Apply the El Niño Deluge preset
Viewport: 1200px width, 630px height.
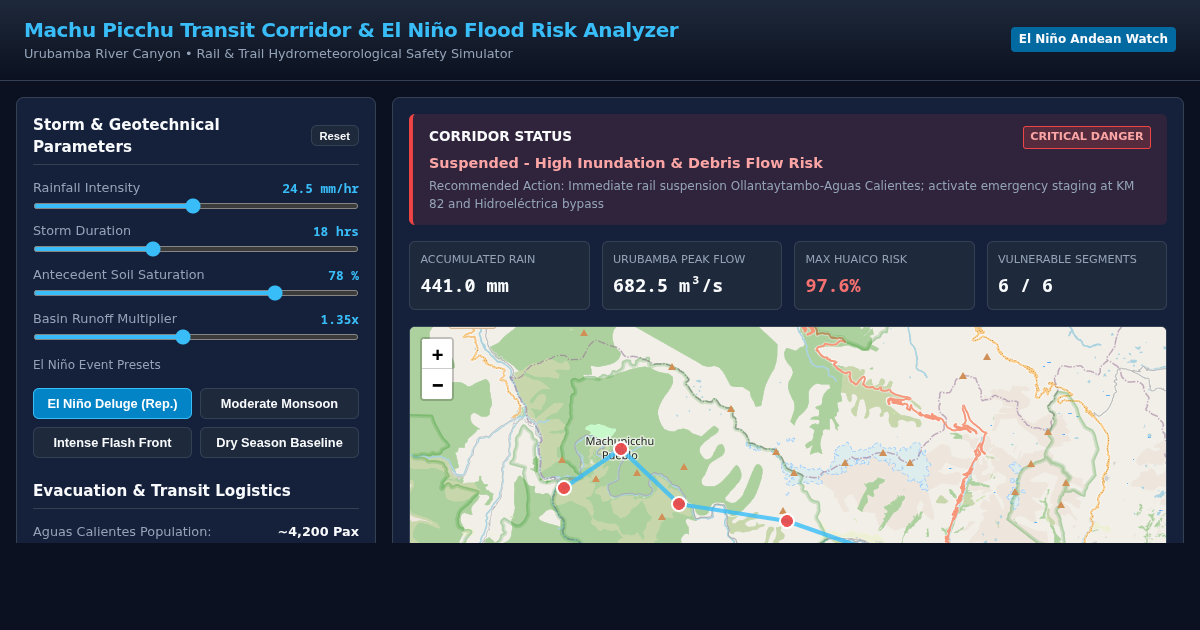[112, 404]
